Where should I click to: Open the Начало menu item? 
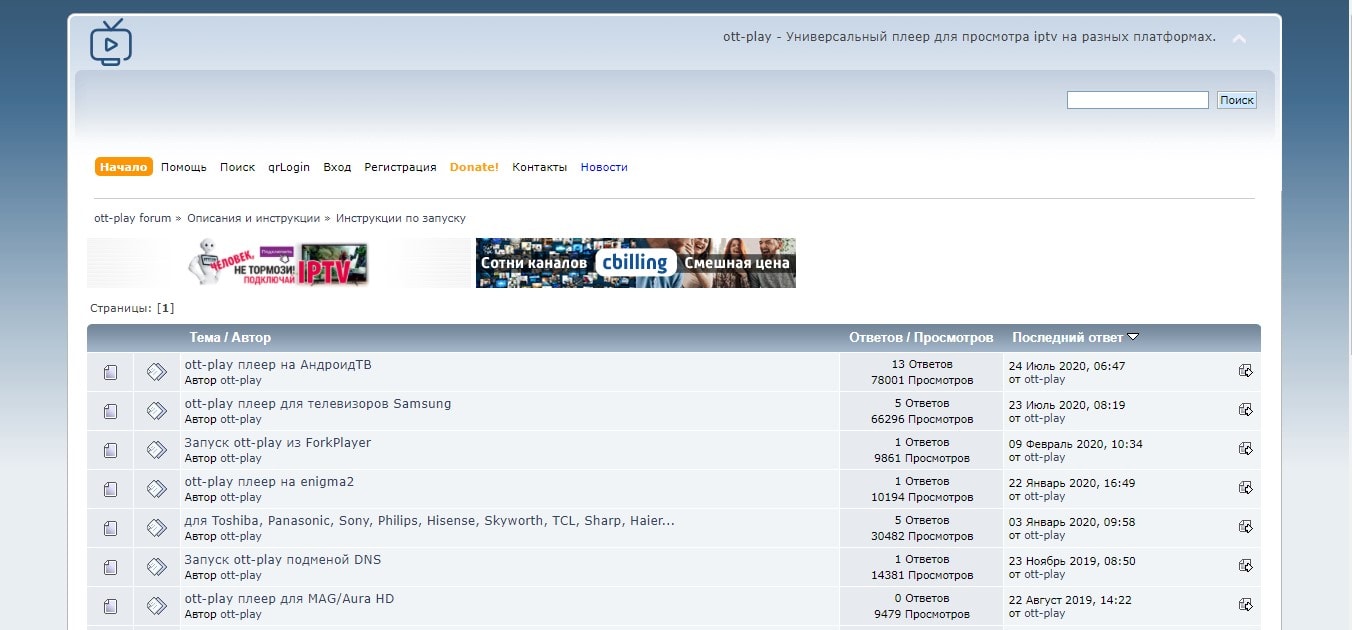click(x=123, y=167)
